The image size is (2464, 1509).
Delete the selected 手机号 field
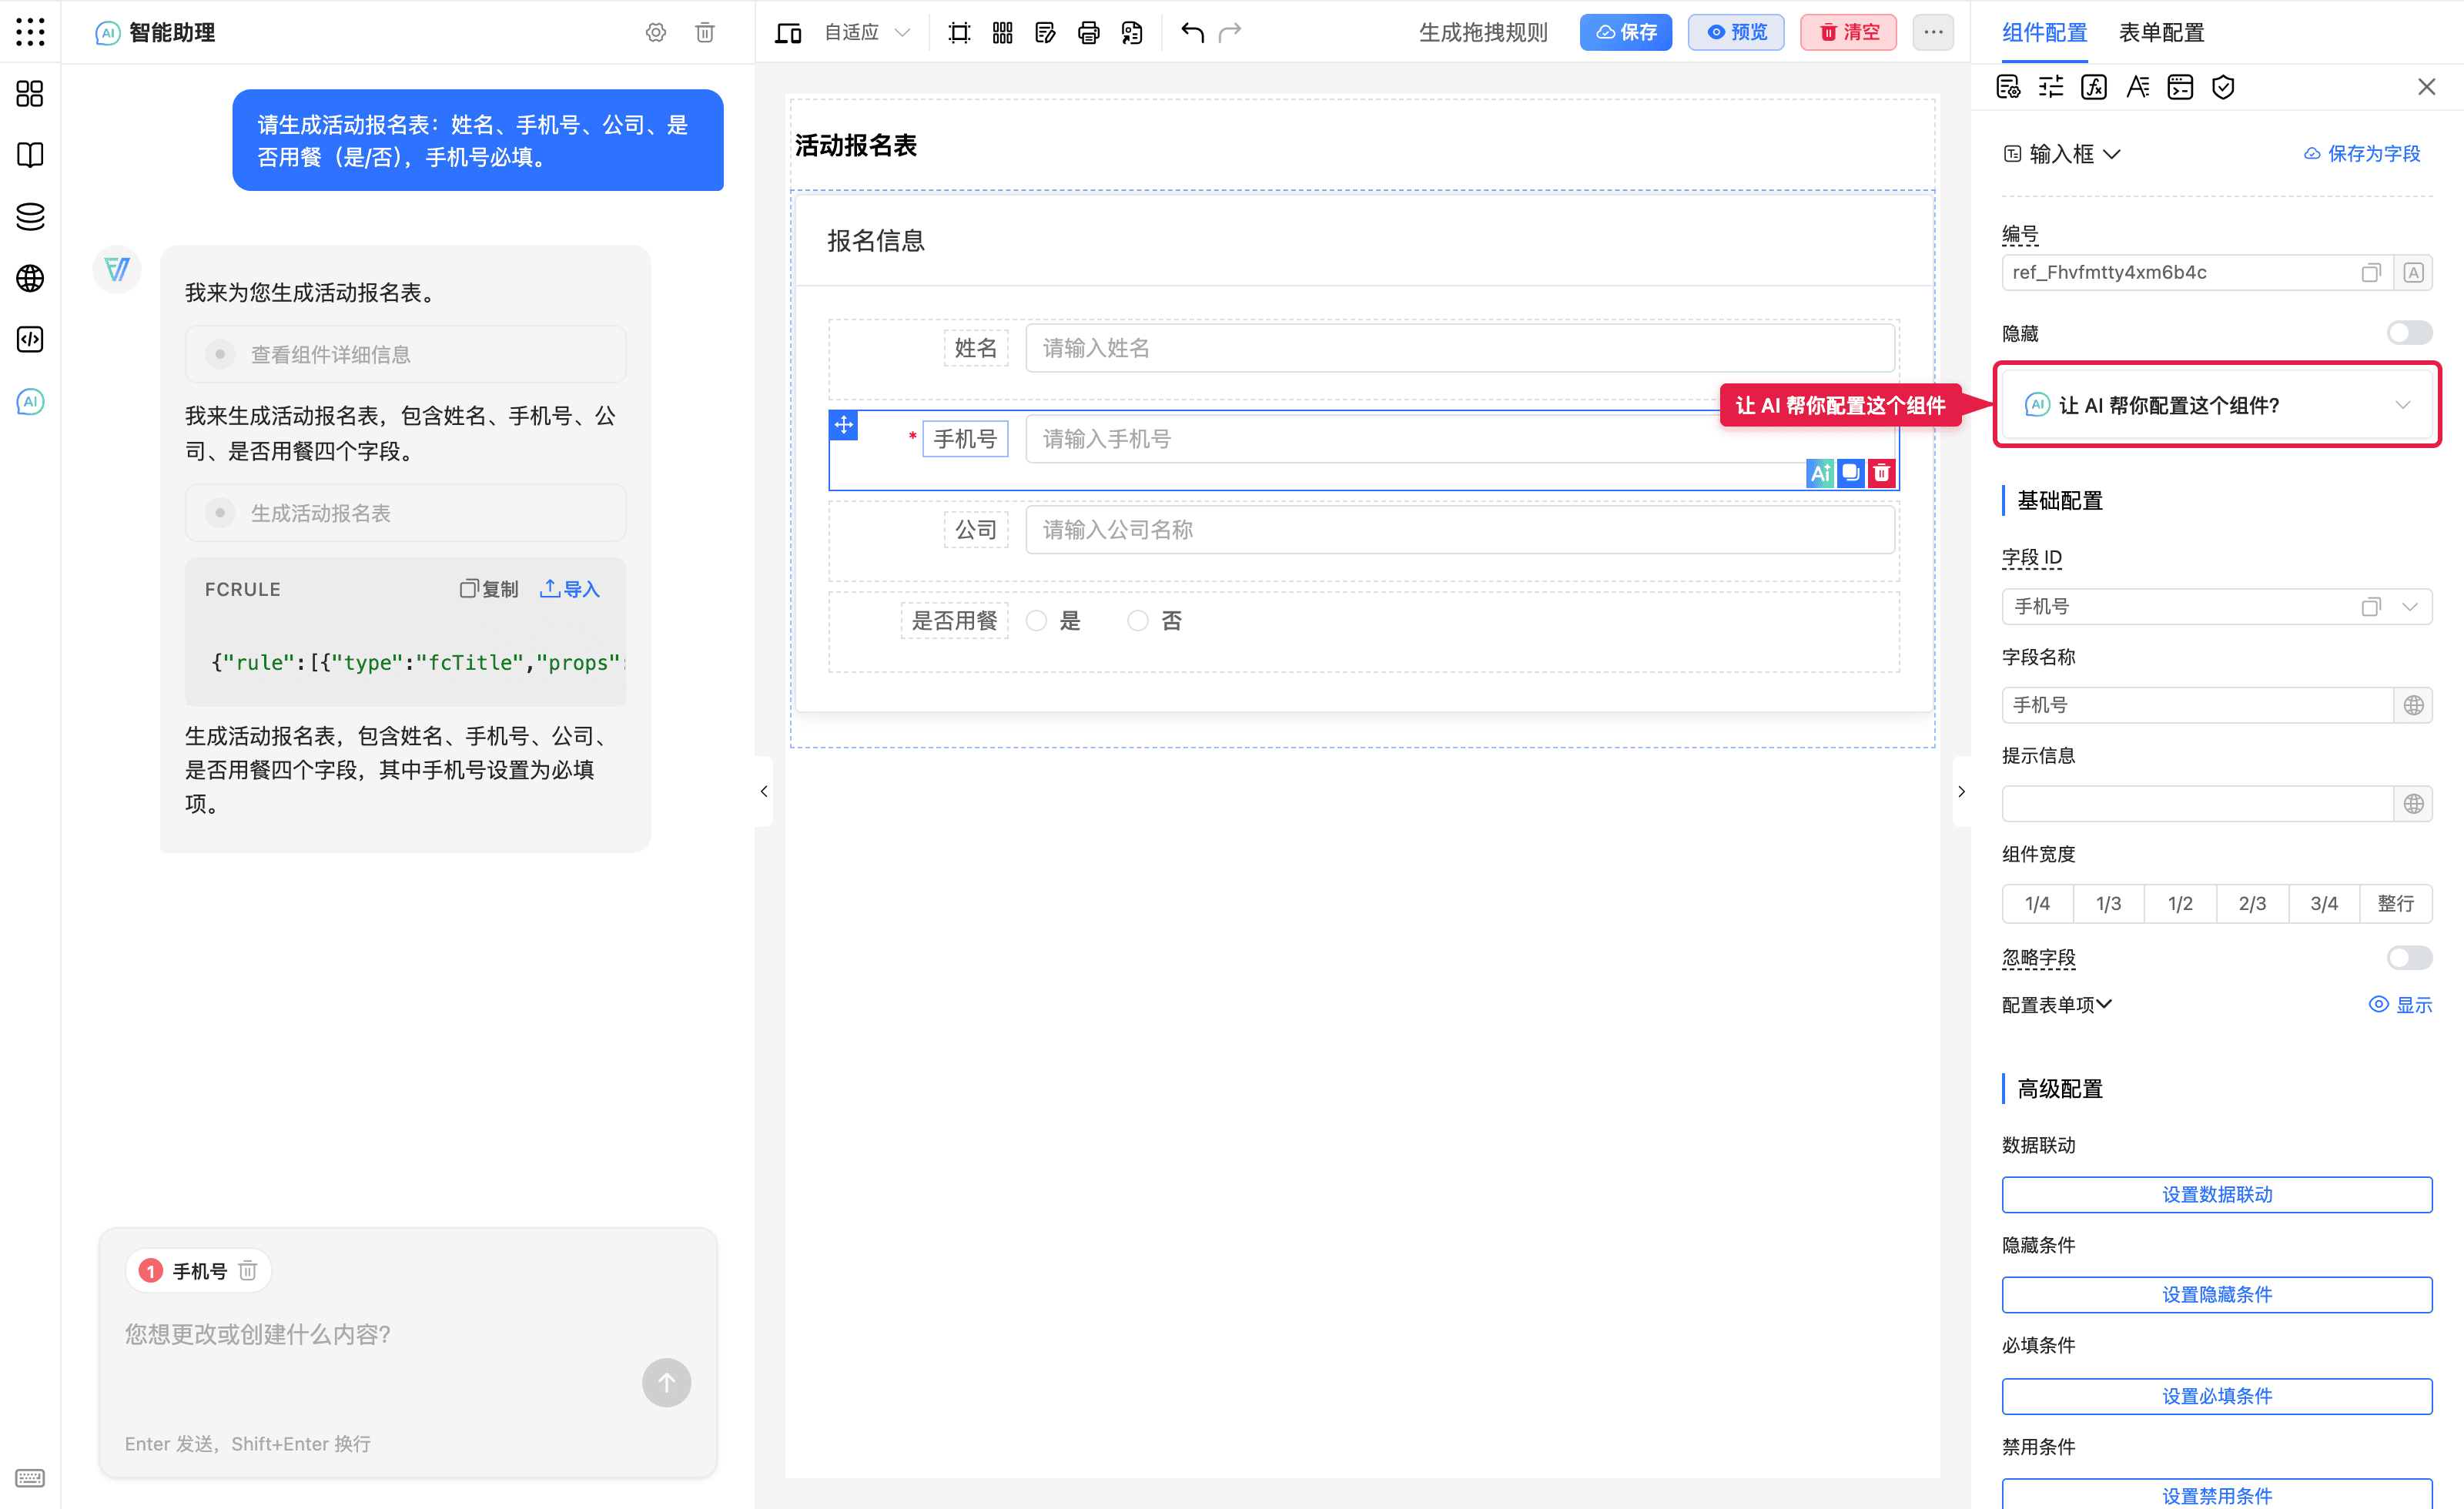pyautogui.click(x=1882, y=473)
